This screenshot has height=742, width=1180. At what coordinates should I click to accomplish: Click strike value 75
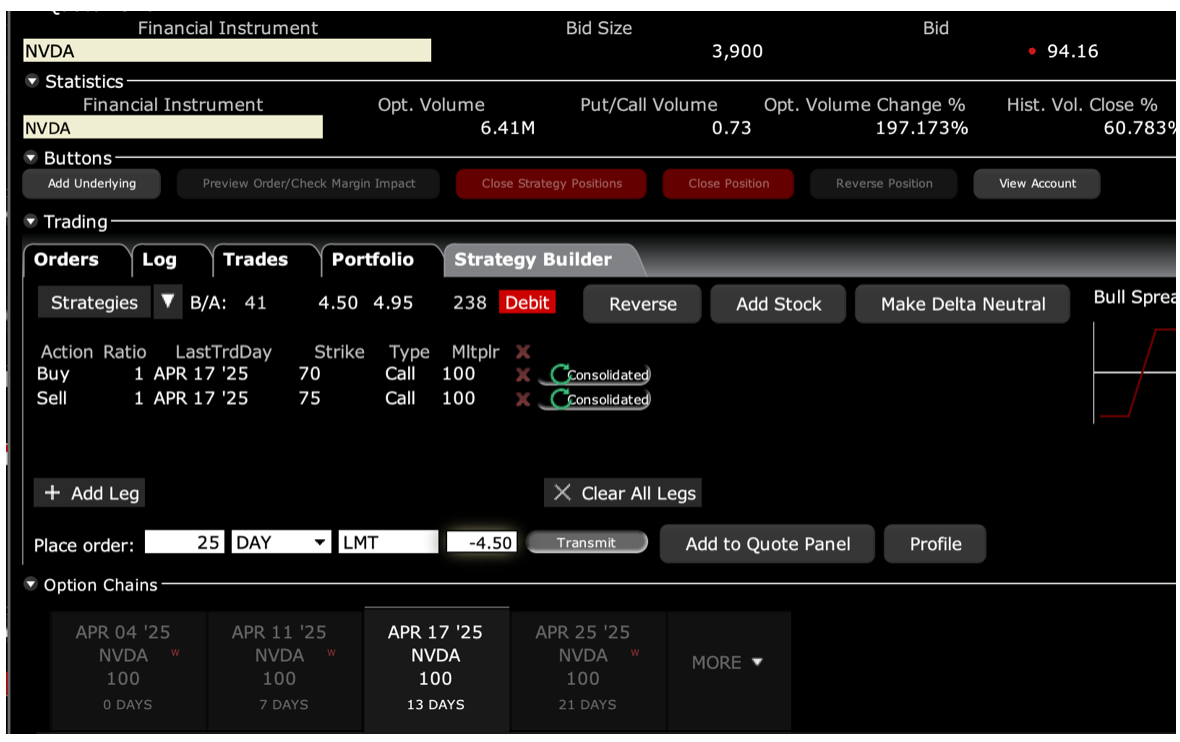[309, 399]
